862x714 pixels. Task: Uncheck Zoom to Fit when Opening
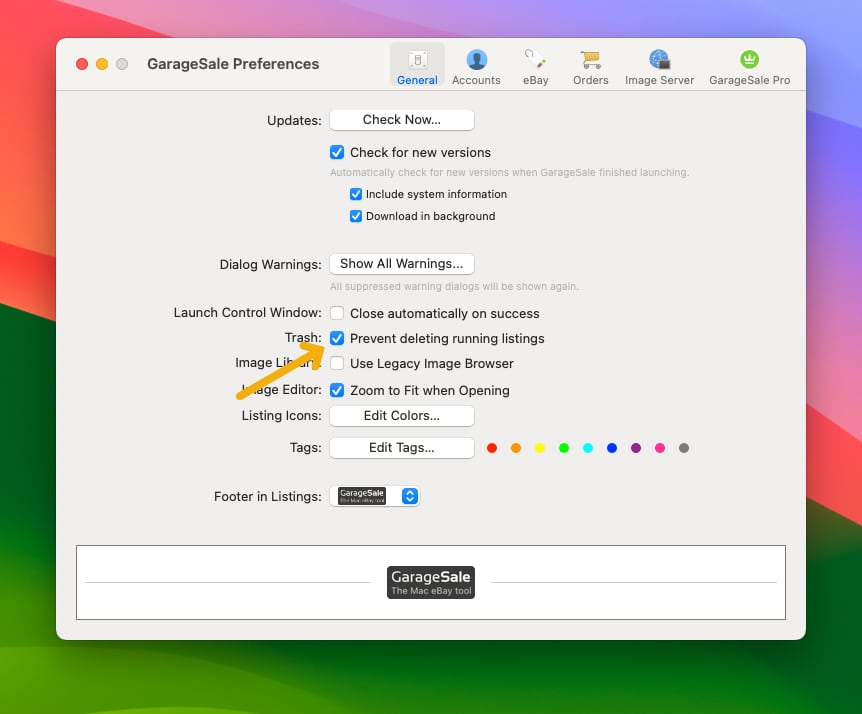click(337, 390)
